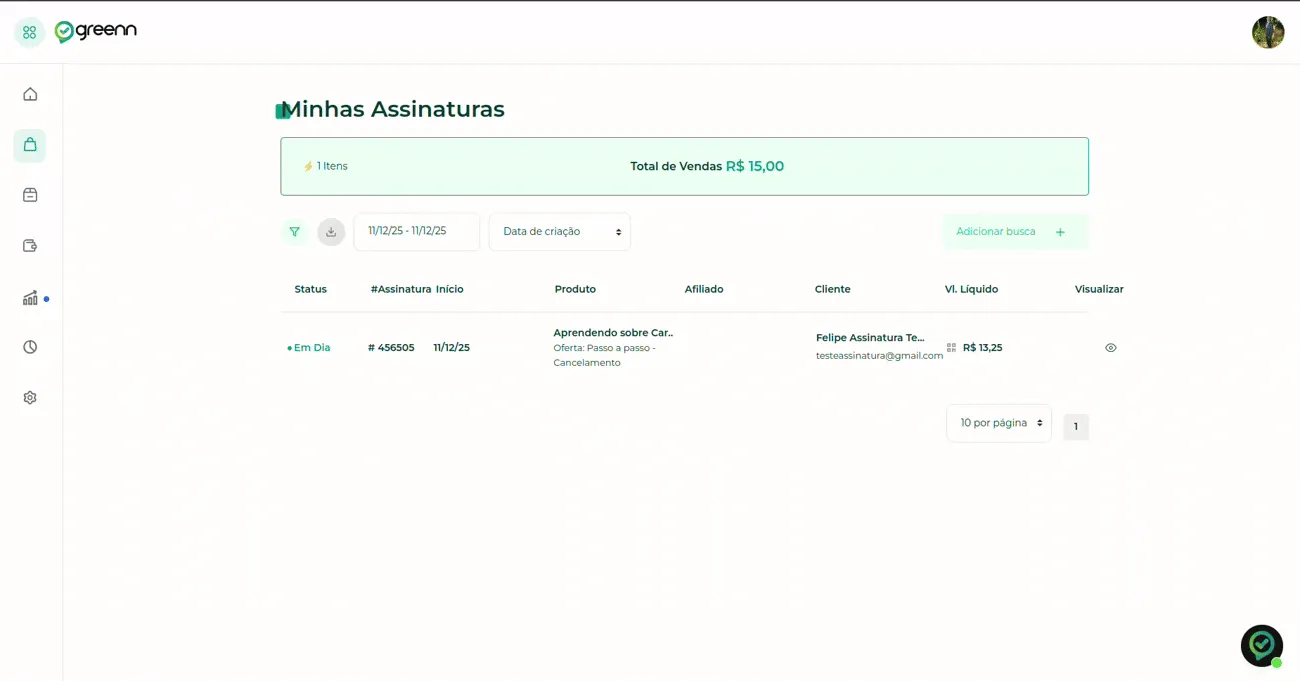
Task: Click the grid icon beside R$ 13,25
Action: 951,348
